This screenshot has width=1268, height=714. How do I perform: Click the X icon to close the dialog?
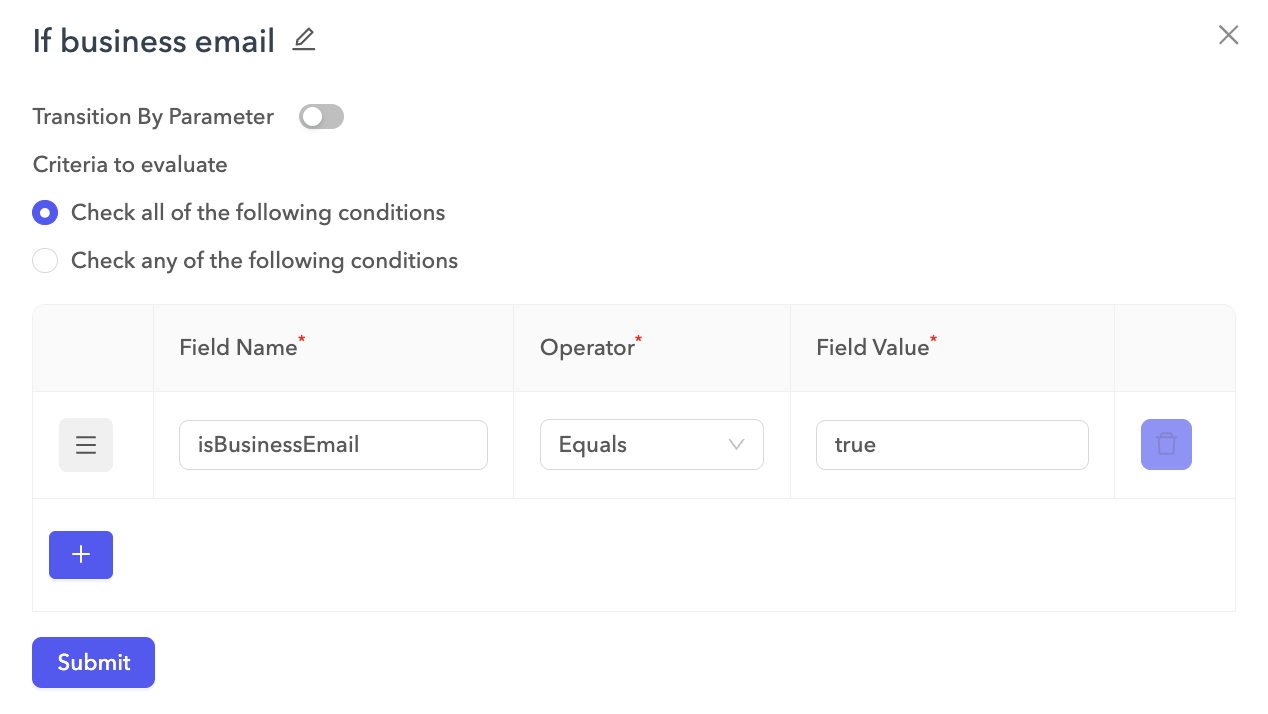pyautogui.click(x=1228, y=34)
